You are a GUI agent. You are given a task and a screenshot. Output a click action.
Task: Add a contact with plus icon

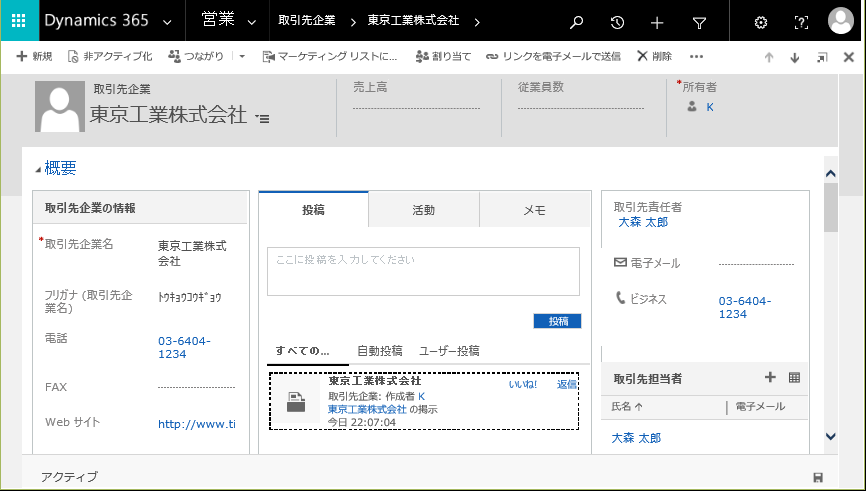point(770,377)
